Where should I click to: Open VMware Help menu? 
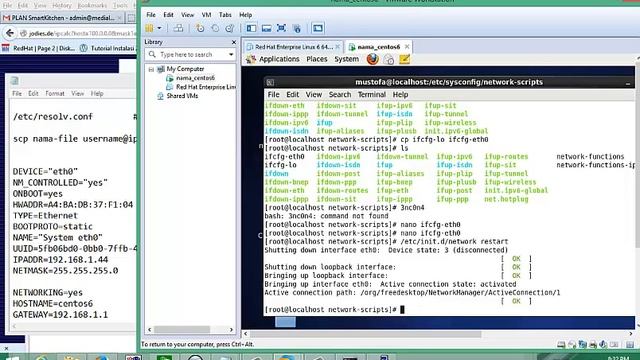[245, 15]
